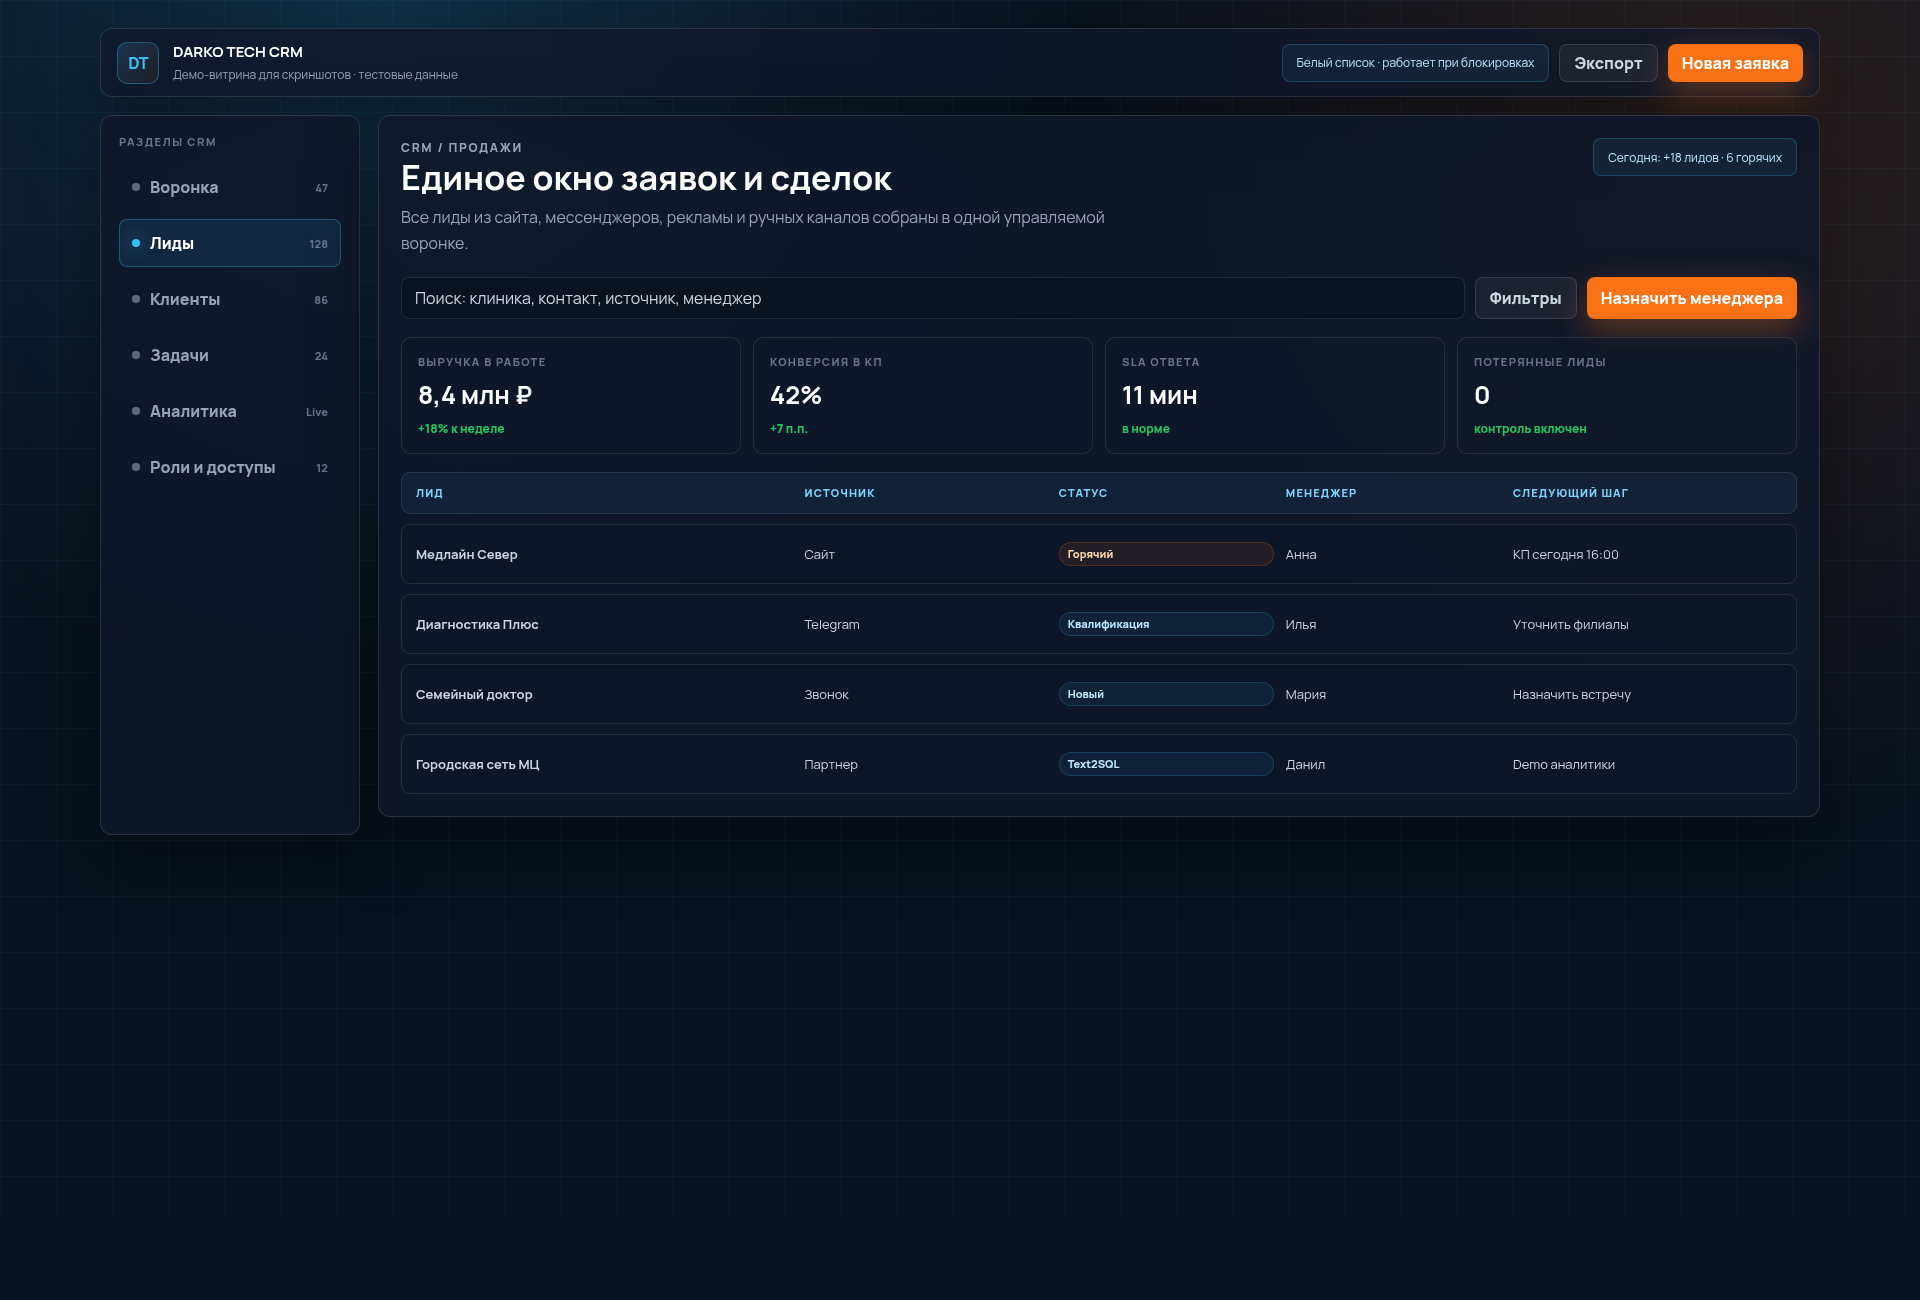
Task: Click the Сегодня +18 лидов badge
Action: (x=1694, y=157)
